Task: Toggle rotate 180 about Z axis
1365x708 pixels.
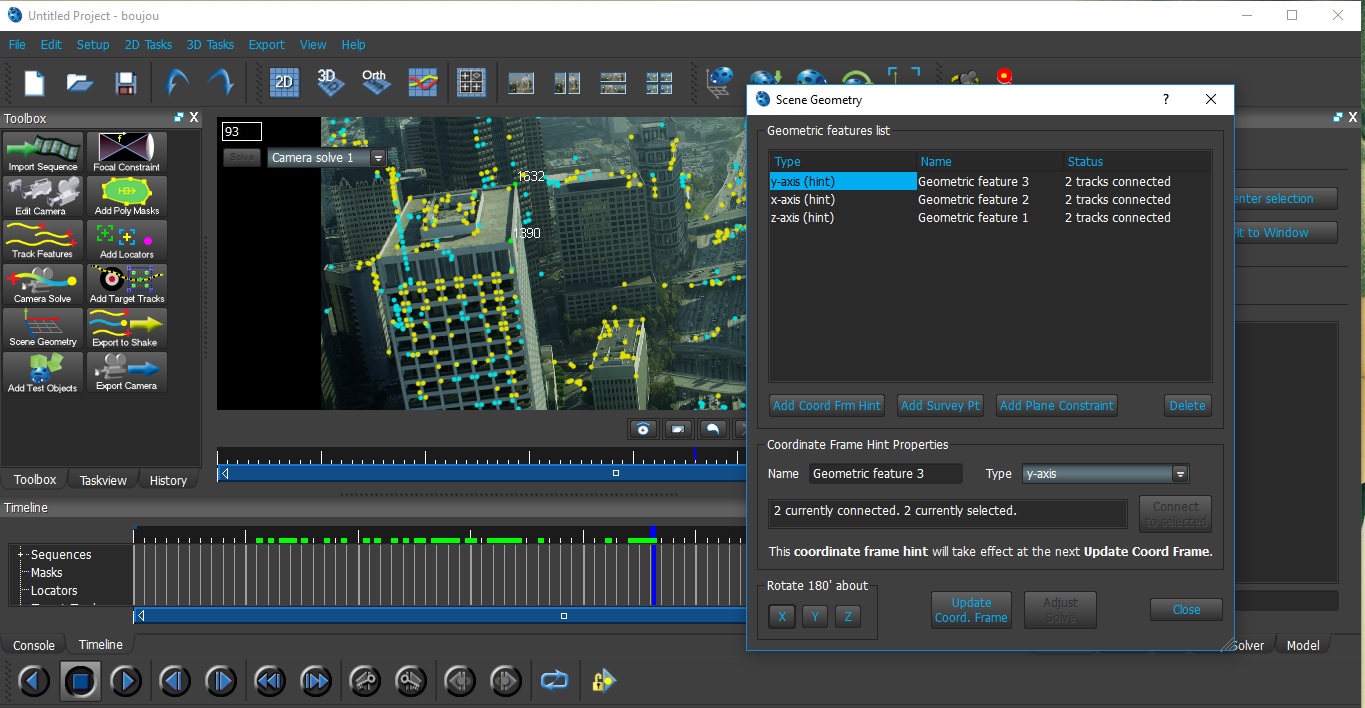Action: pyautogui.click(x=848, y=617)
